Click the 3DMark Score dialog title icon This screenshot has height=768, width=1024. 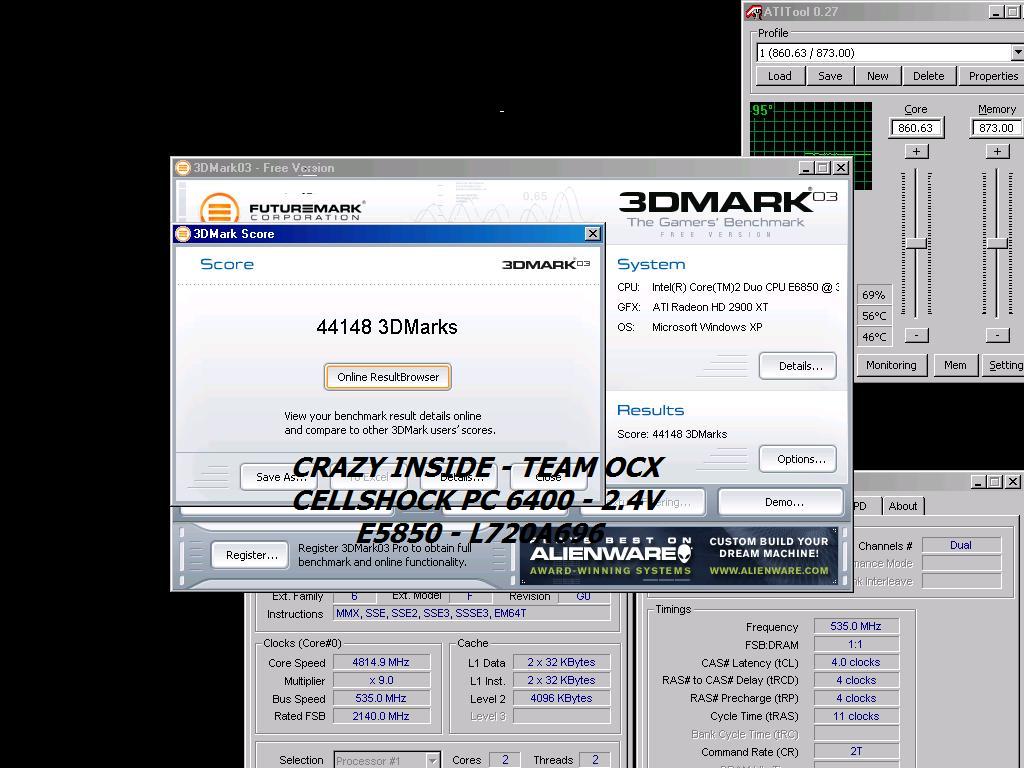(x=184, y=234)
